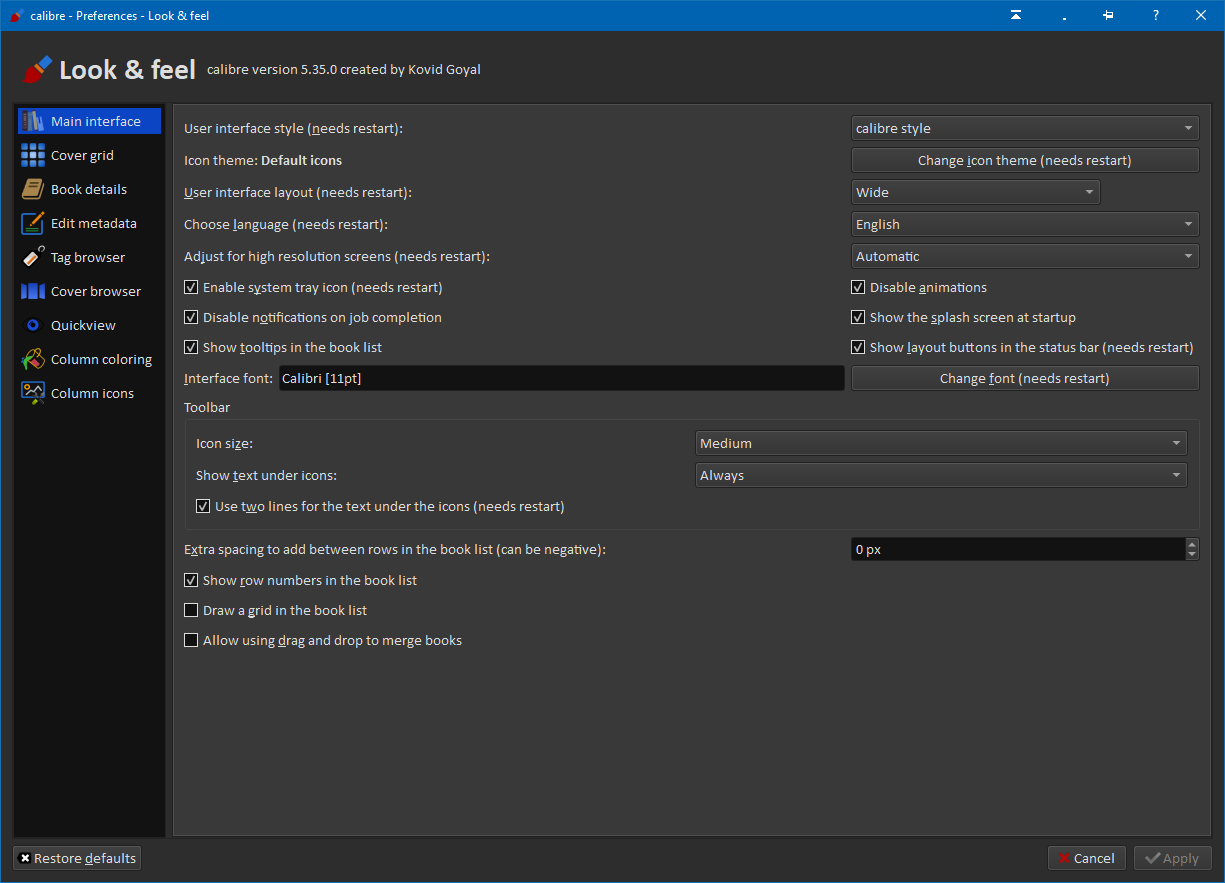Increase extra row spacing with up arrow
The height and width of the screenshot is (883, 1225).
pos(1192,544)
